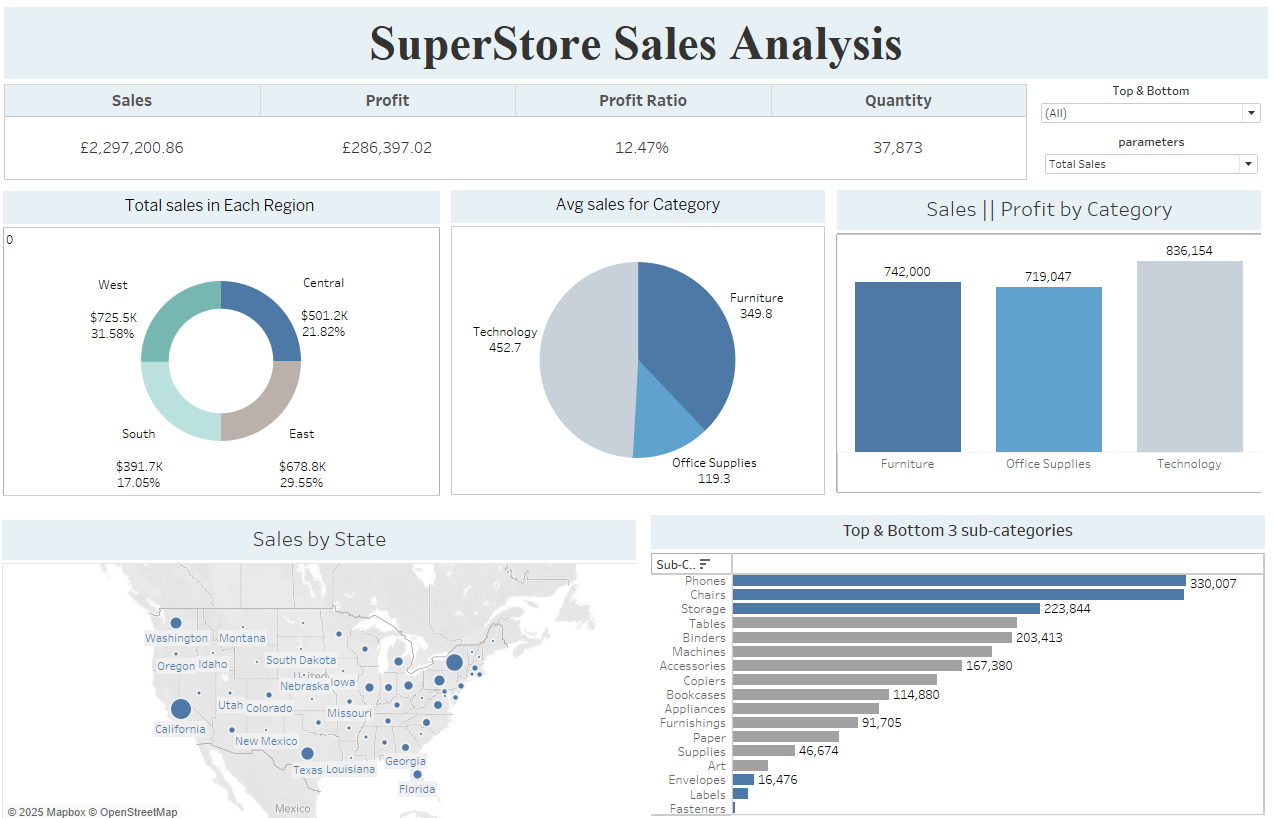Image resolution: width=1275 pixels, height=818 pixels.
Task: Click the Binders bar showing 203,413
Action: point(872,638)
